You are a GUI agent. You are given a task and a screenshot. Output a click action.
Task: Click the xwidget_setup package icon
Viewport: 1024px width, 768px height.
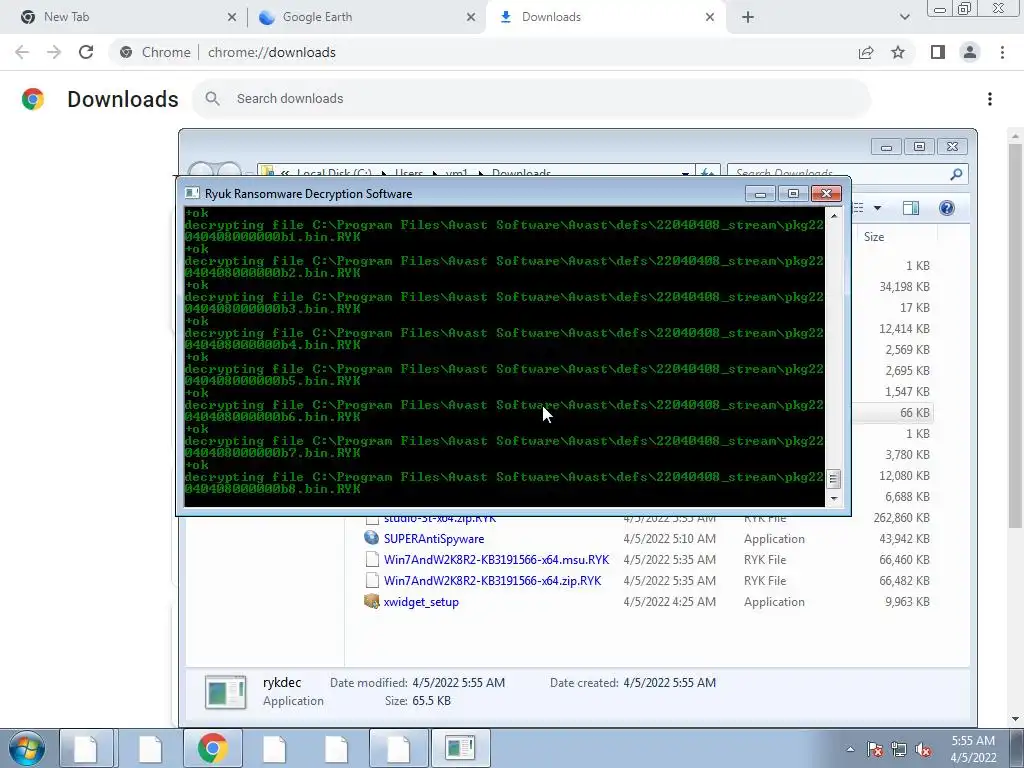tap(372, 601)
